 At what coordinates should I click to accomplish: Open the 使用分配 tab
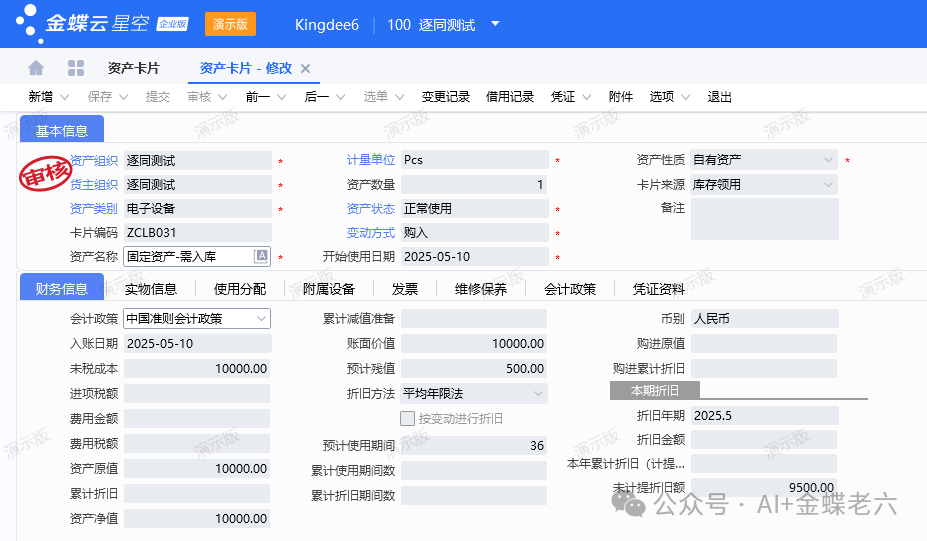tap(240, 289)
